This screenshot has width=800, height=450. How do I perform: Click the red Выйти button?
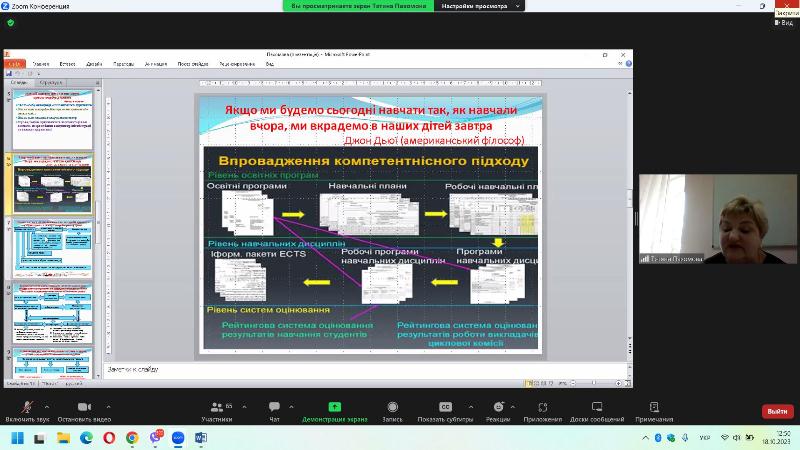click(x=775, y=411)
